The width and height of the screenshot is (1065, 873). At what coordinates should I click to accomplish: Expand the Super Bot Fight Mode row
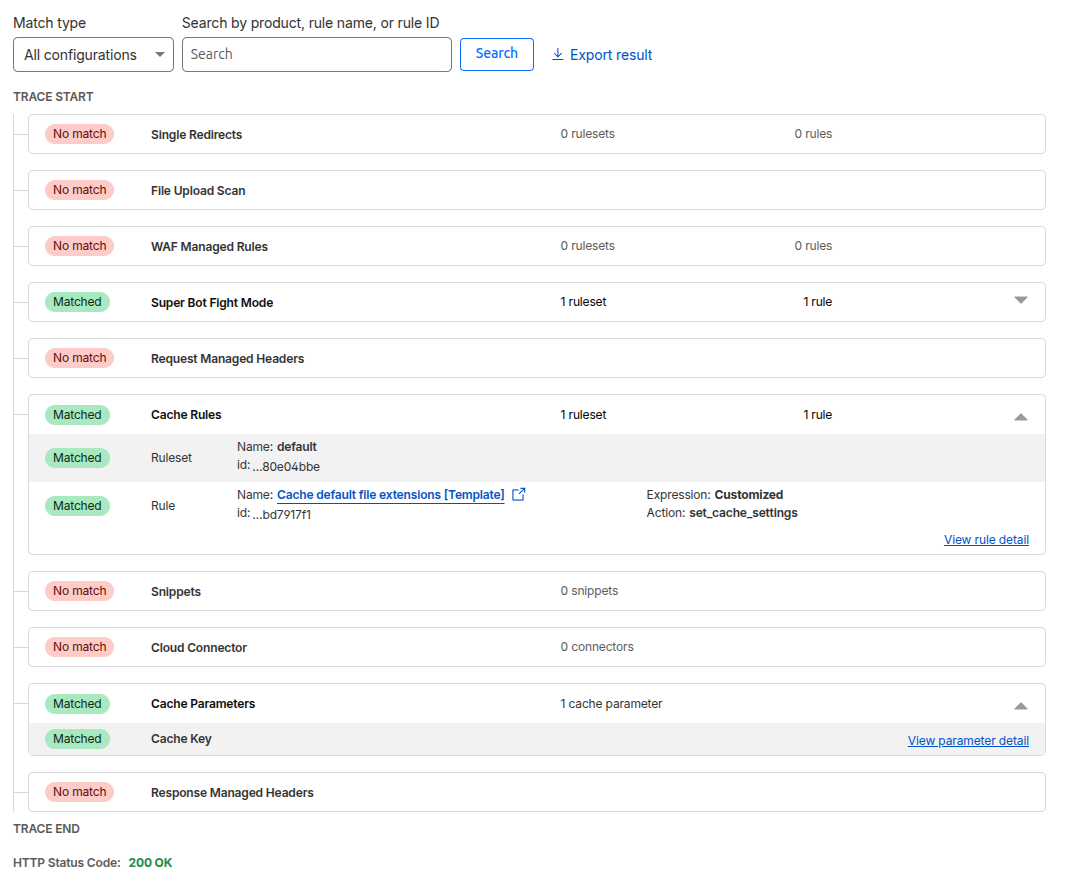pyautogui.click(x=1020, y=300)
